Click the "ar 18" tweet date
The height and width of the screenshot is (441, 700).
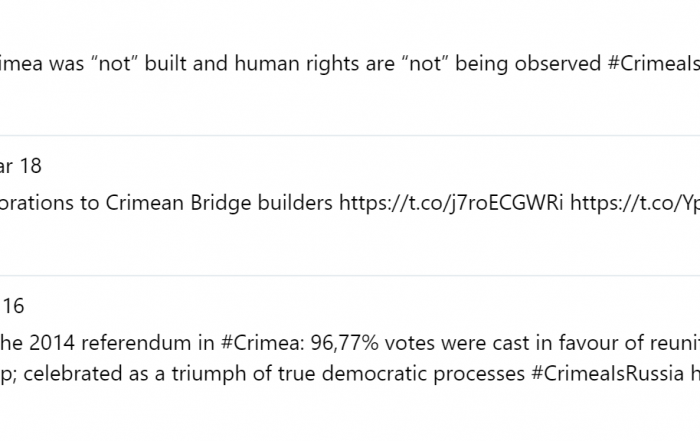click(21, 166)
